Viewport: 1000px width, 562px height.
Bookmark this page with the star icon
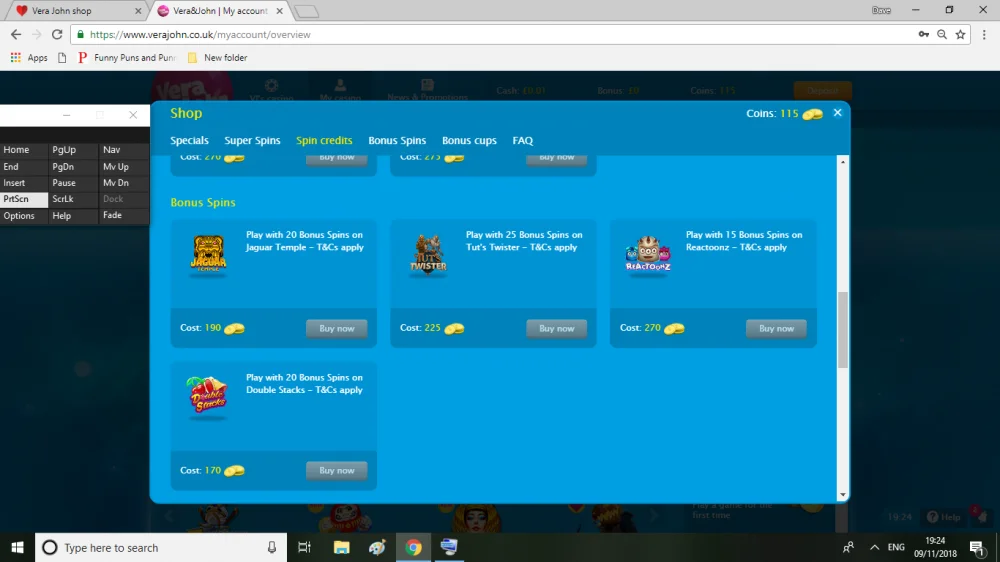(x=960, y=34)
